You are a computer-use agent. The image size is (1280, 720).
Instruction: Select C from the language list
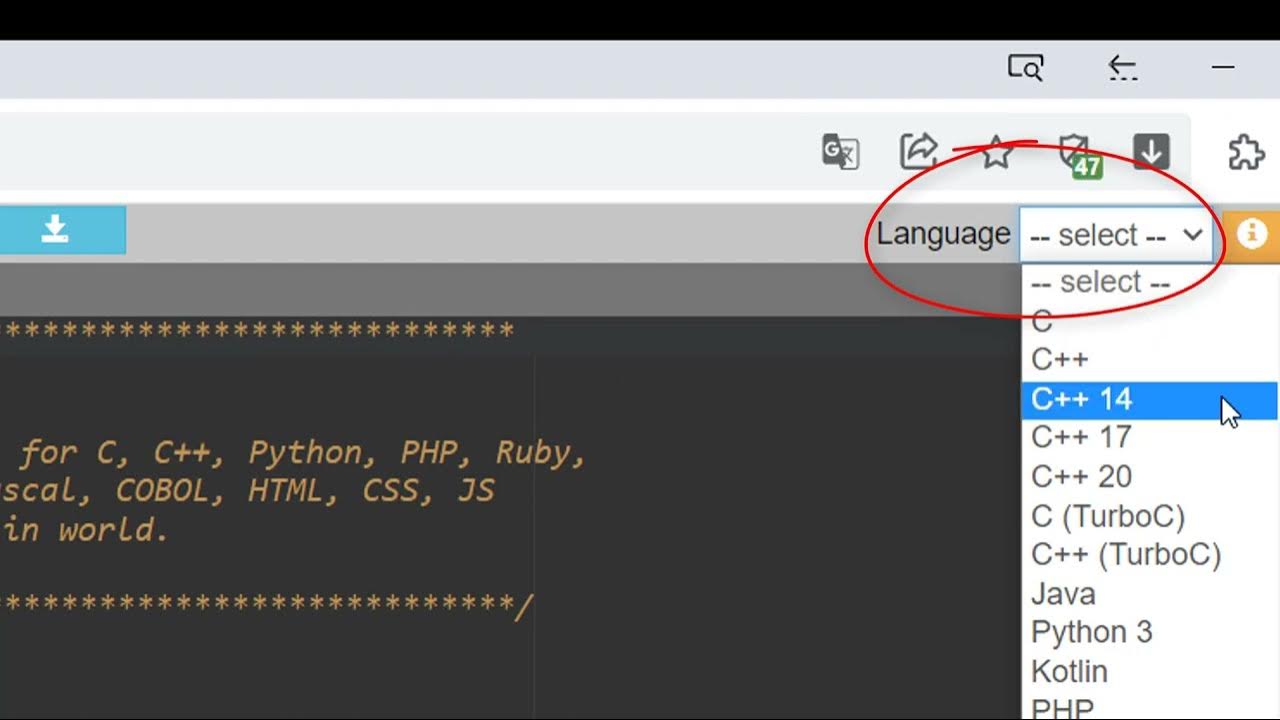point(1042,321)
